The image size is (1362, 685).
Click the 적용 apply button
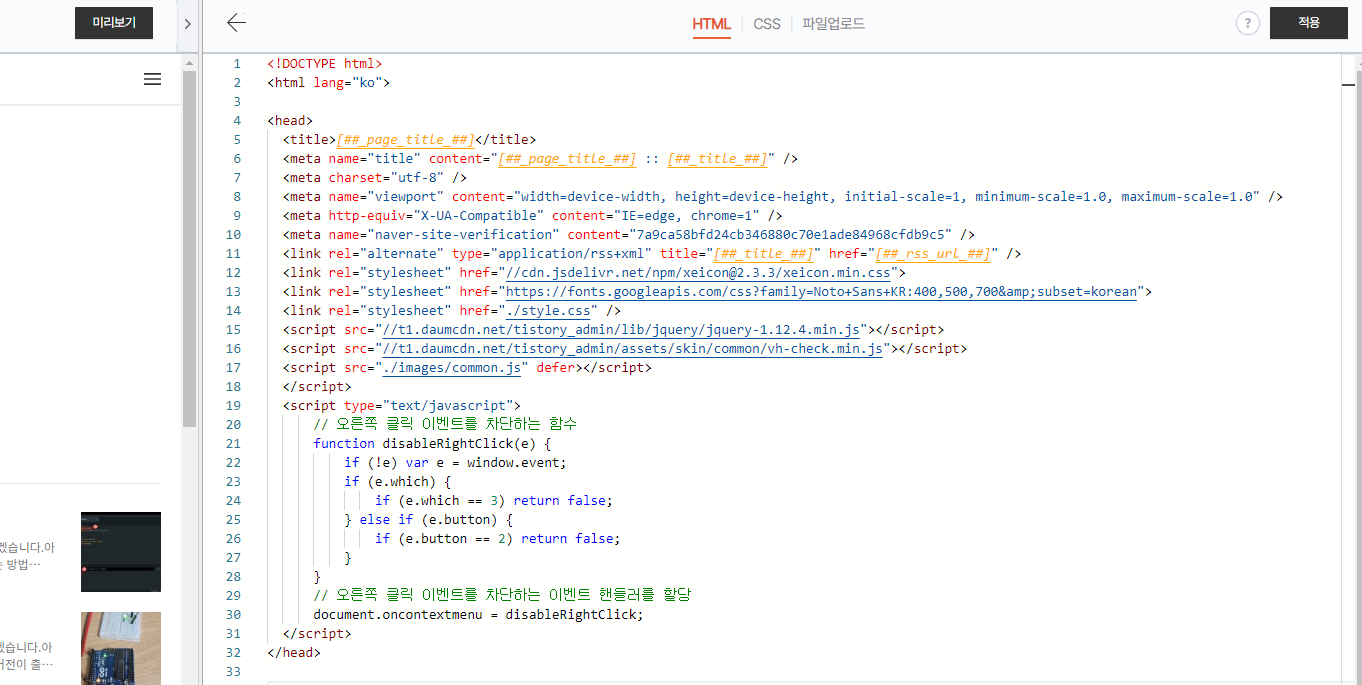[1309, 23]
